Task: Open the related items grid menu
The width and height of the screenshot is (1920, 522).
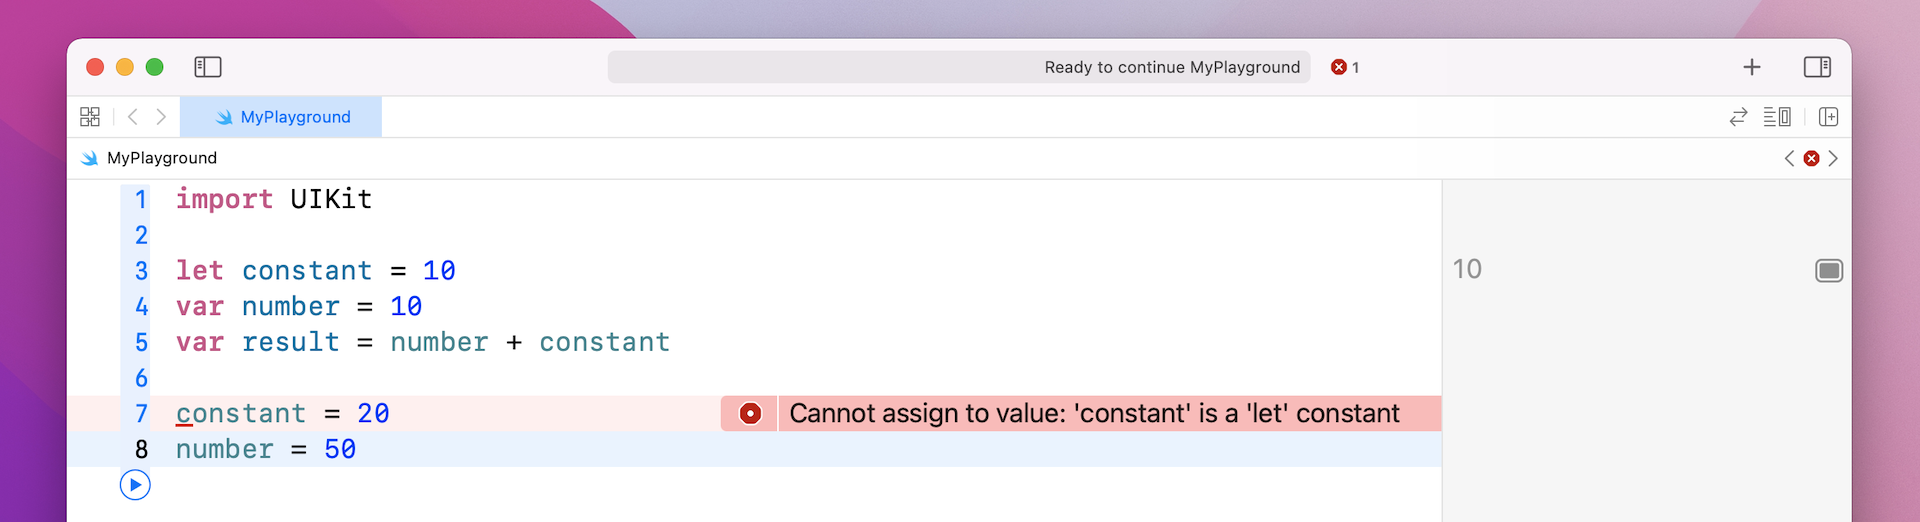Action: point(90,117)
